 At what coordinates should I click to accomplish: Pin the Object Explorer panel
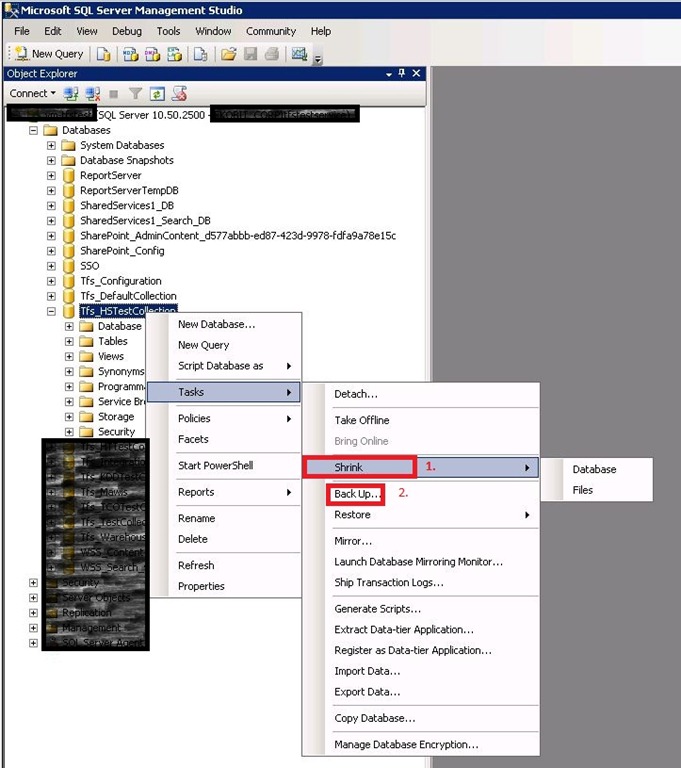[x=402, y=74]
